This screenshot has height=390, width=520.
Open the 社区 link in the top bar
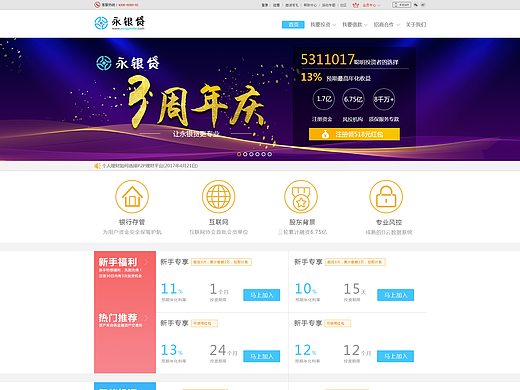344,5
